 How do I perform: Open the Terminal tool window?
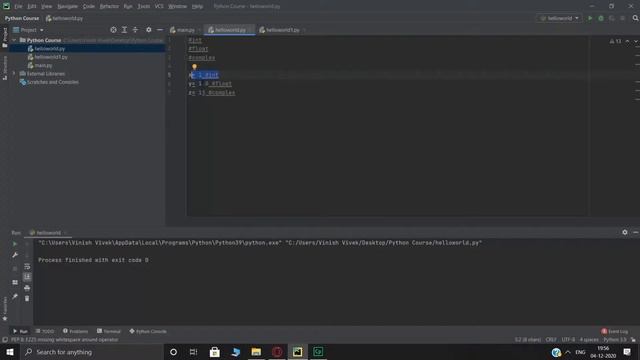(109, 331)
